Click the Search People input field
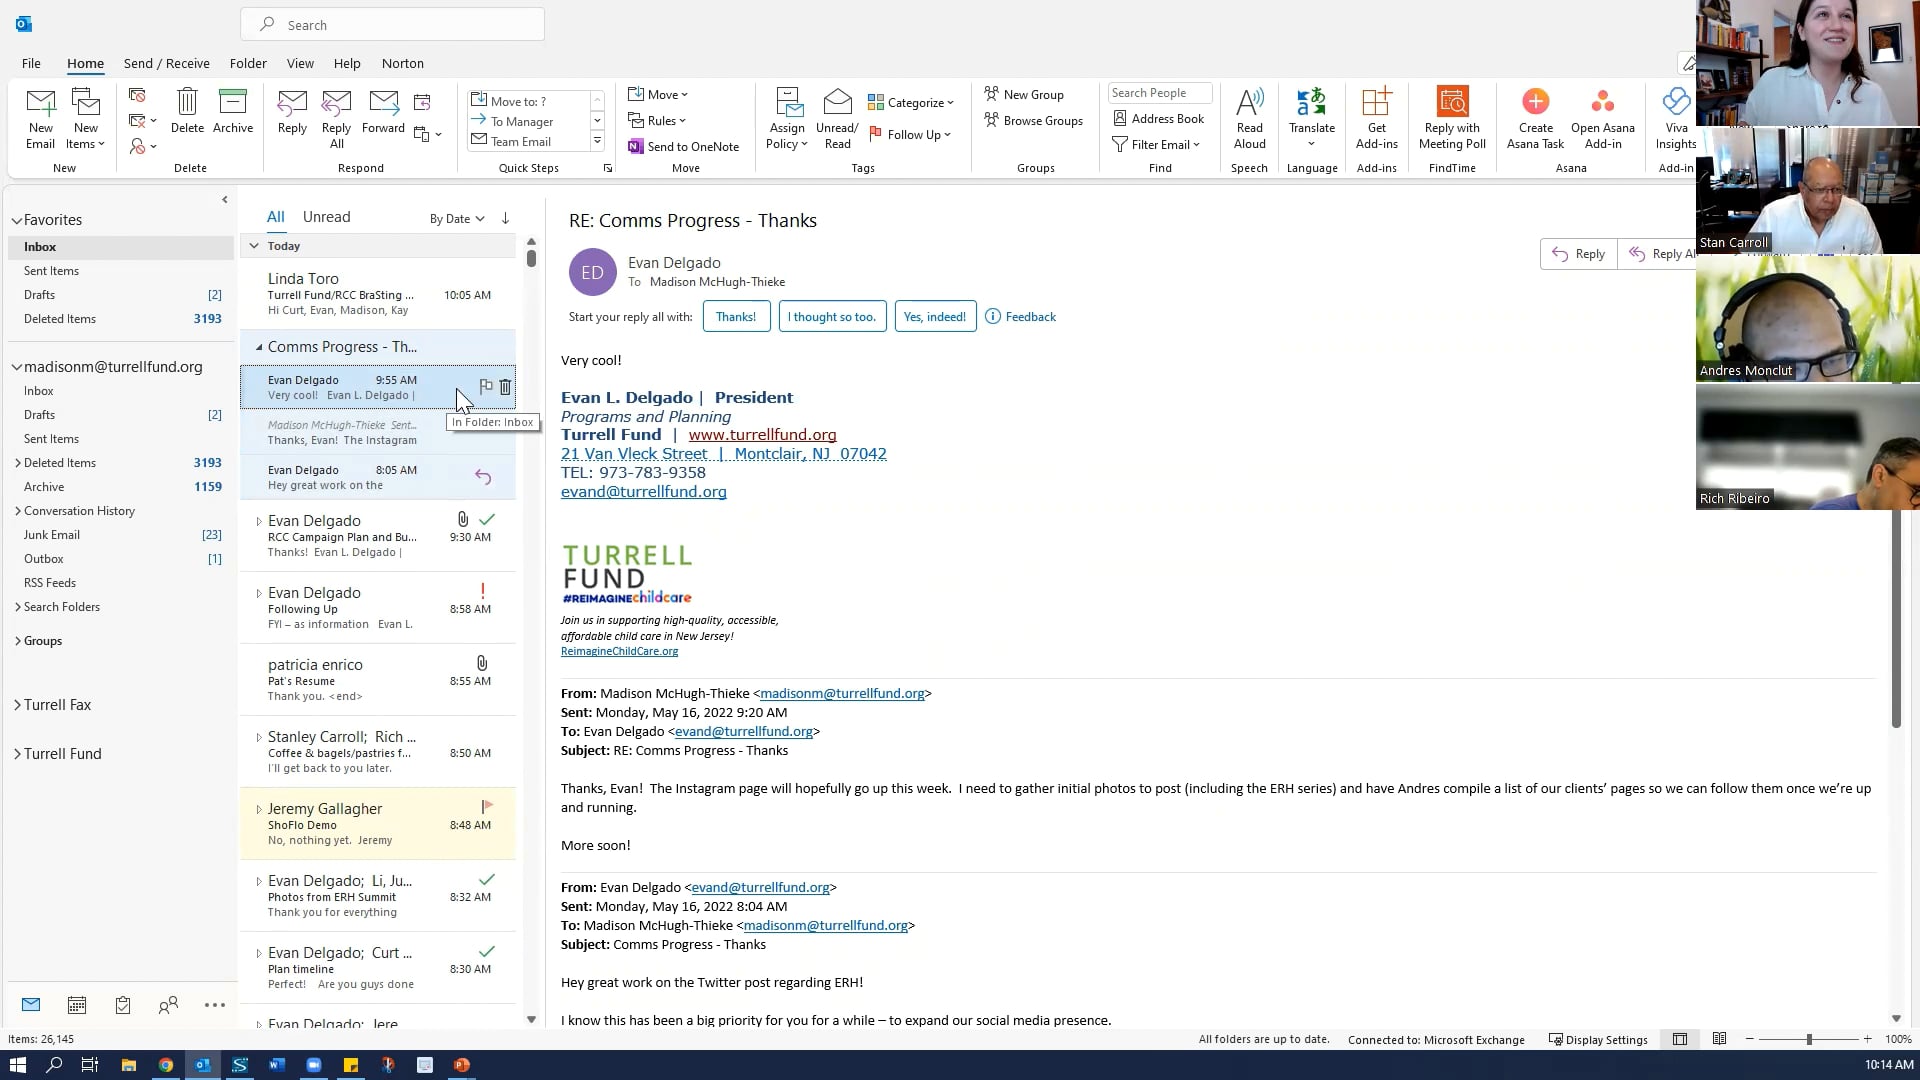 (1159, 92)
